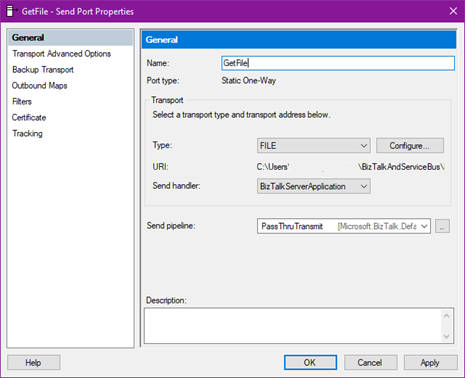Click inside the Description text area
465x378 pixels.
(293, 326)
